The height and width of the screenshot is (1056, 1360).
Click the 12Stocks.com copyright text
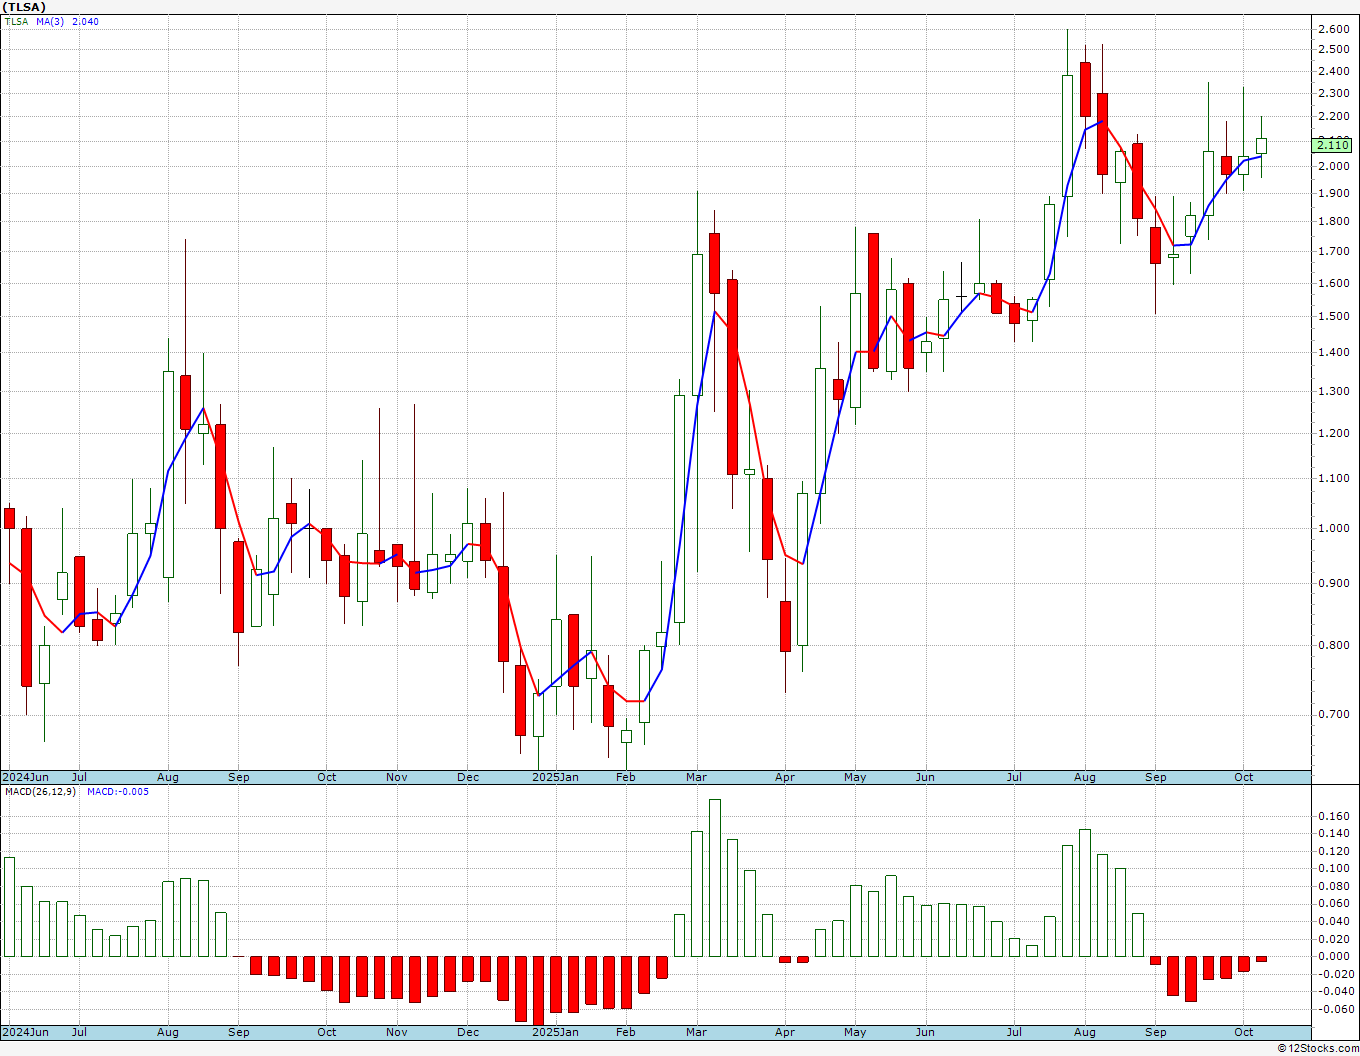[x=1319, y=1048]
